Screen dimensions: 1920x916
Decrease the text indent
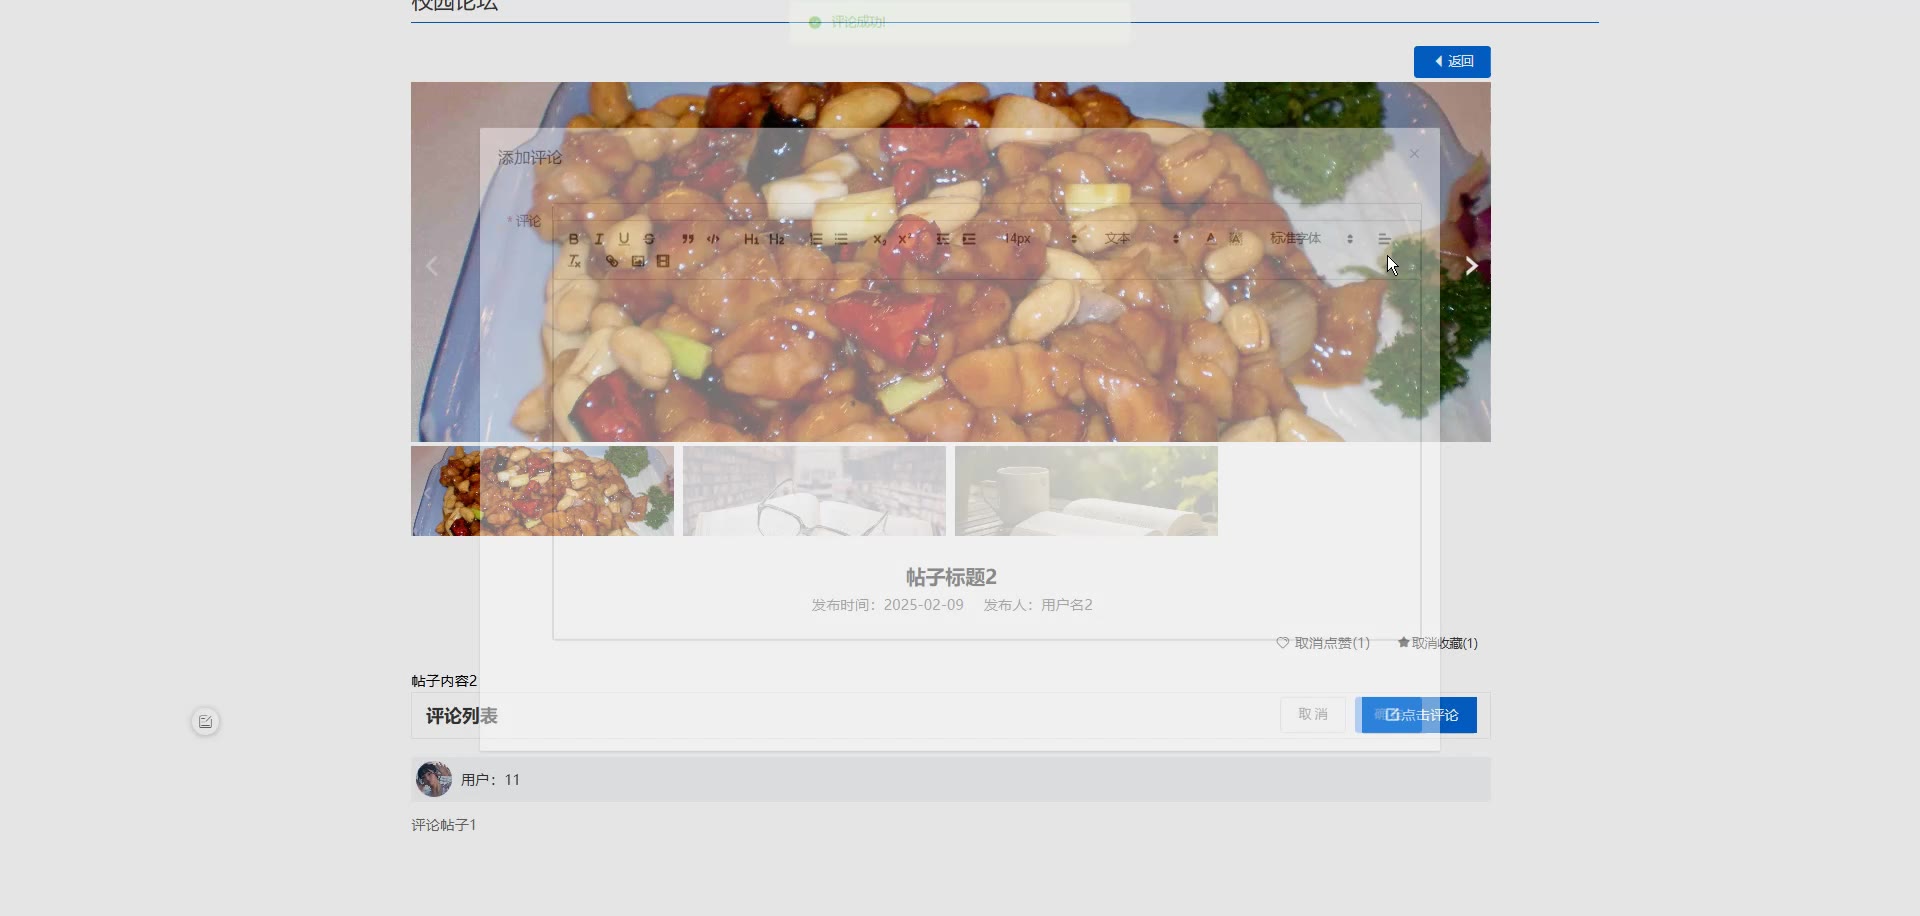(x=943, y=239)
